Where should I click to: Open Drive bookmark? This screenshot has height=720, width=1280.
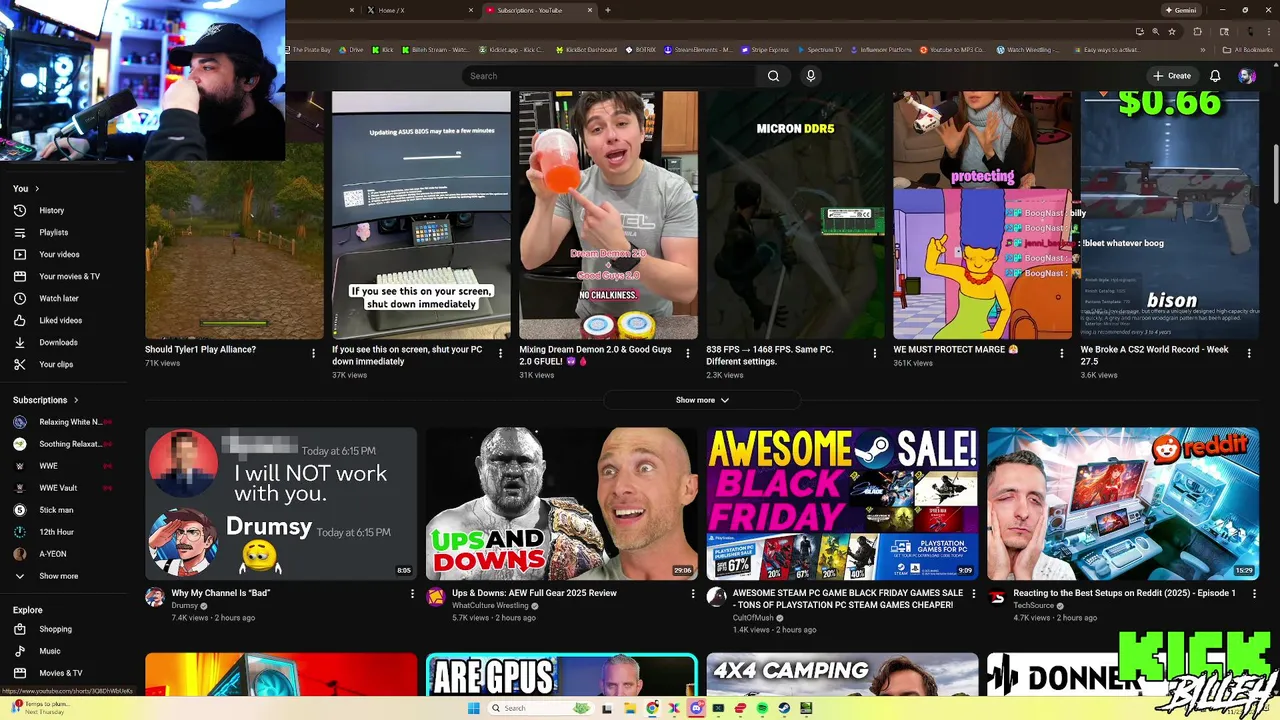[x=351, y=49]
